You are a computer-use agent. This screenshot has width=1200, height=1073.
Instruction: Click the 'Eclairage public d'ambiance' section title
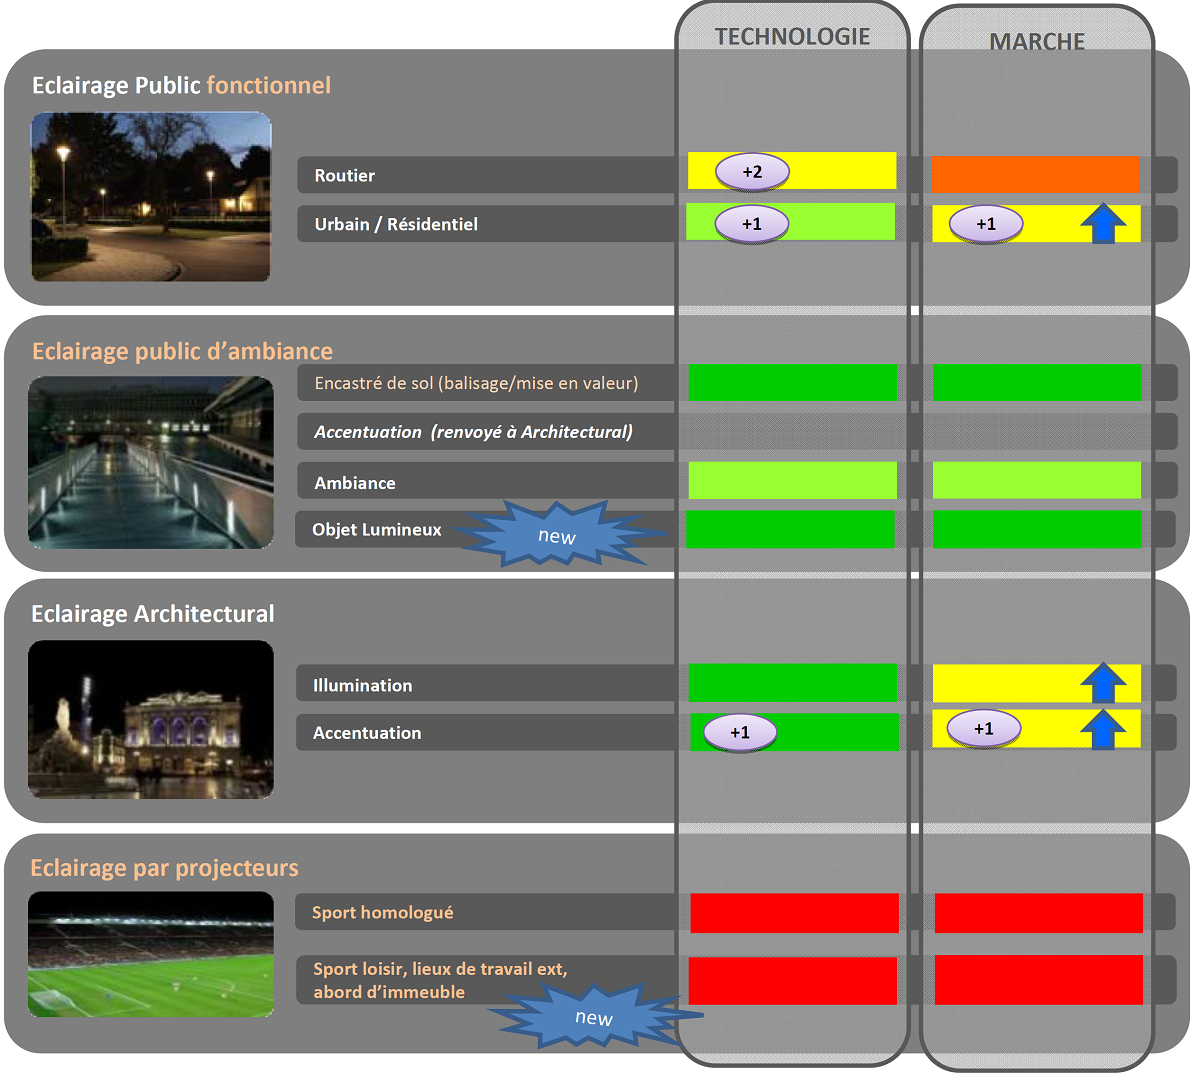point(182,351)
